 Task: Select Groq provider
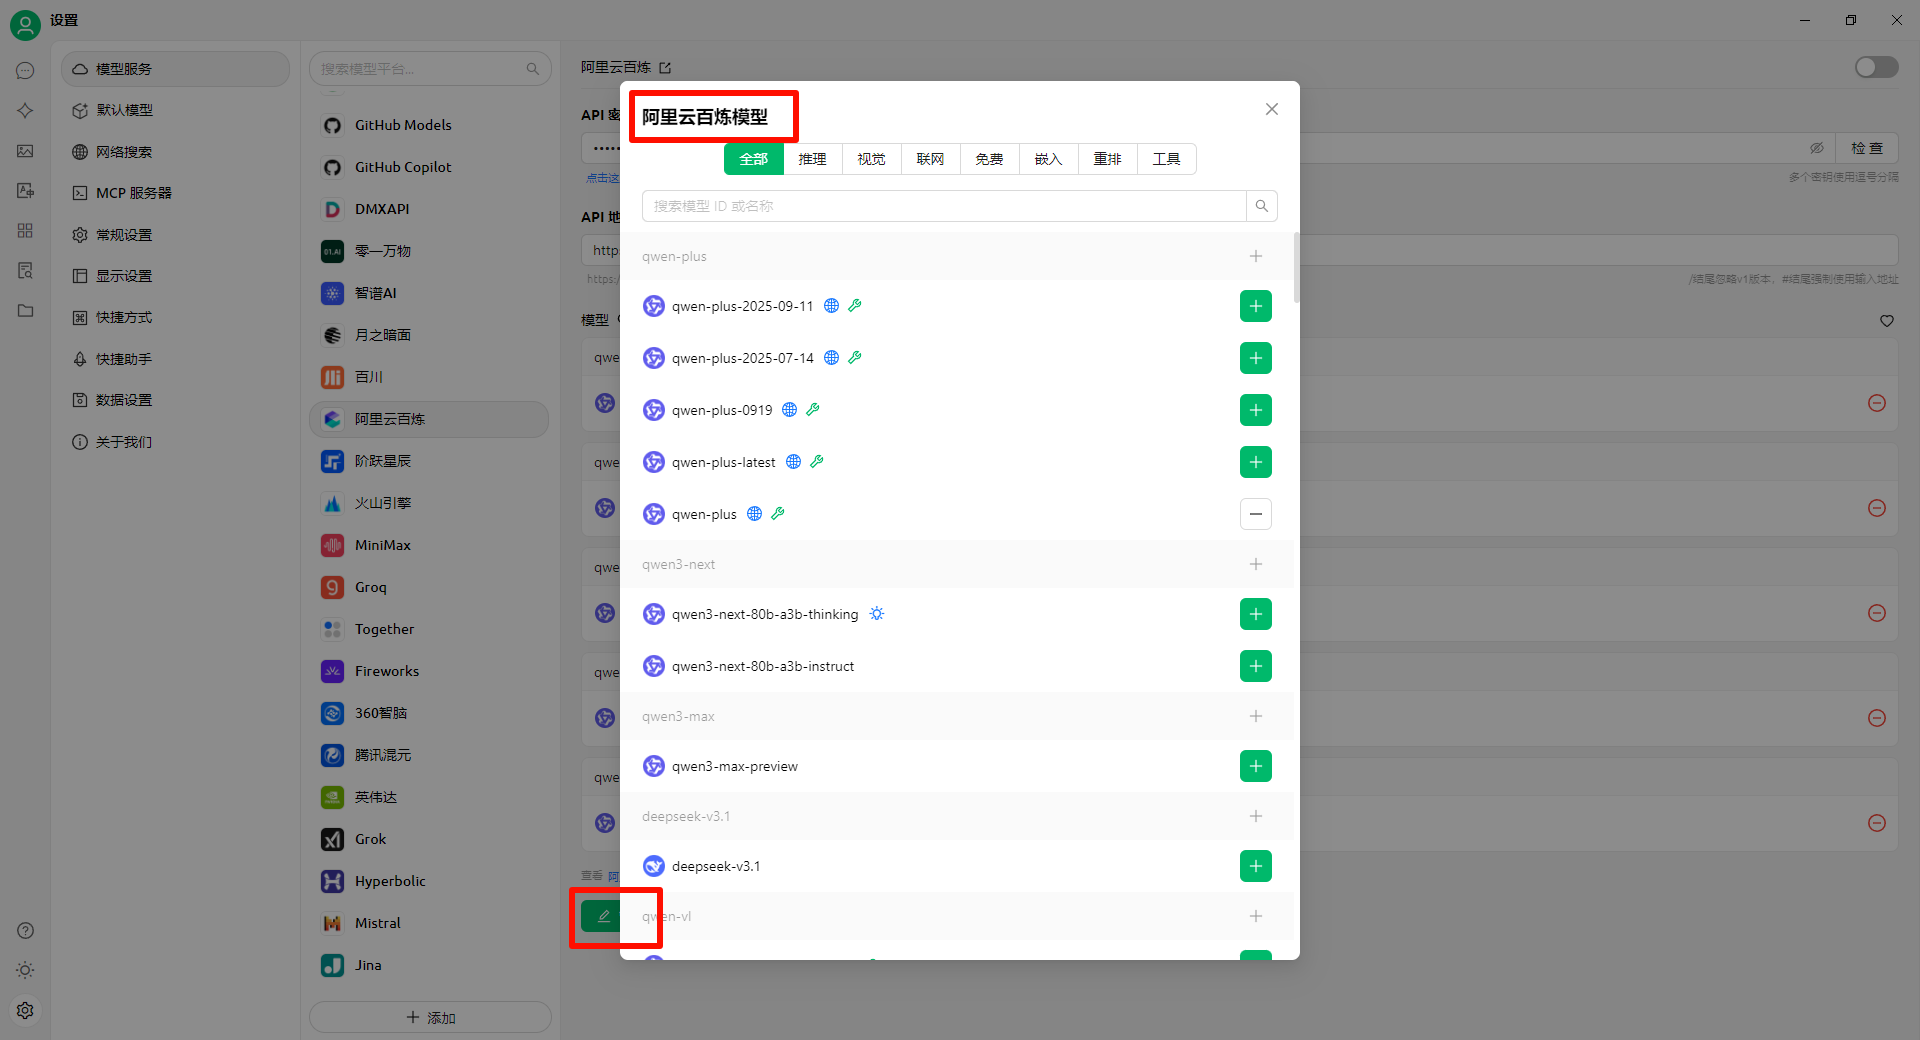pyautogui.click(x=429, y=587)
